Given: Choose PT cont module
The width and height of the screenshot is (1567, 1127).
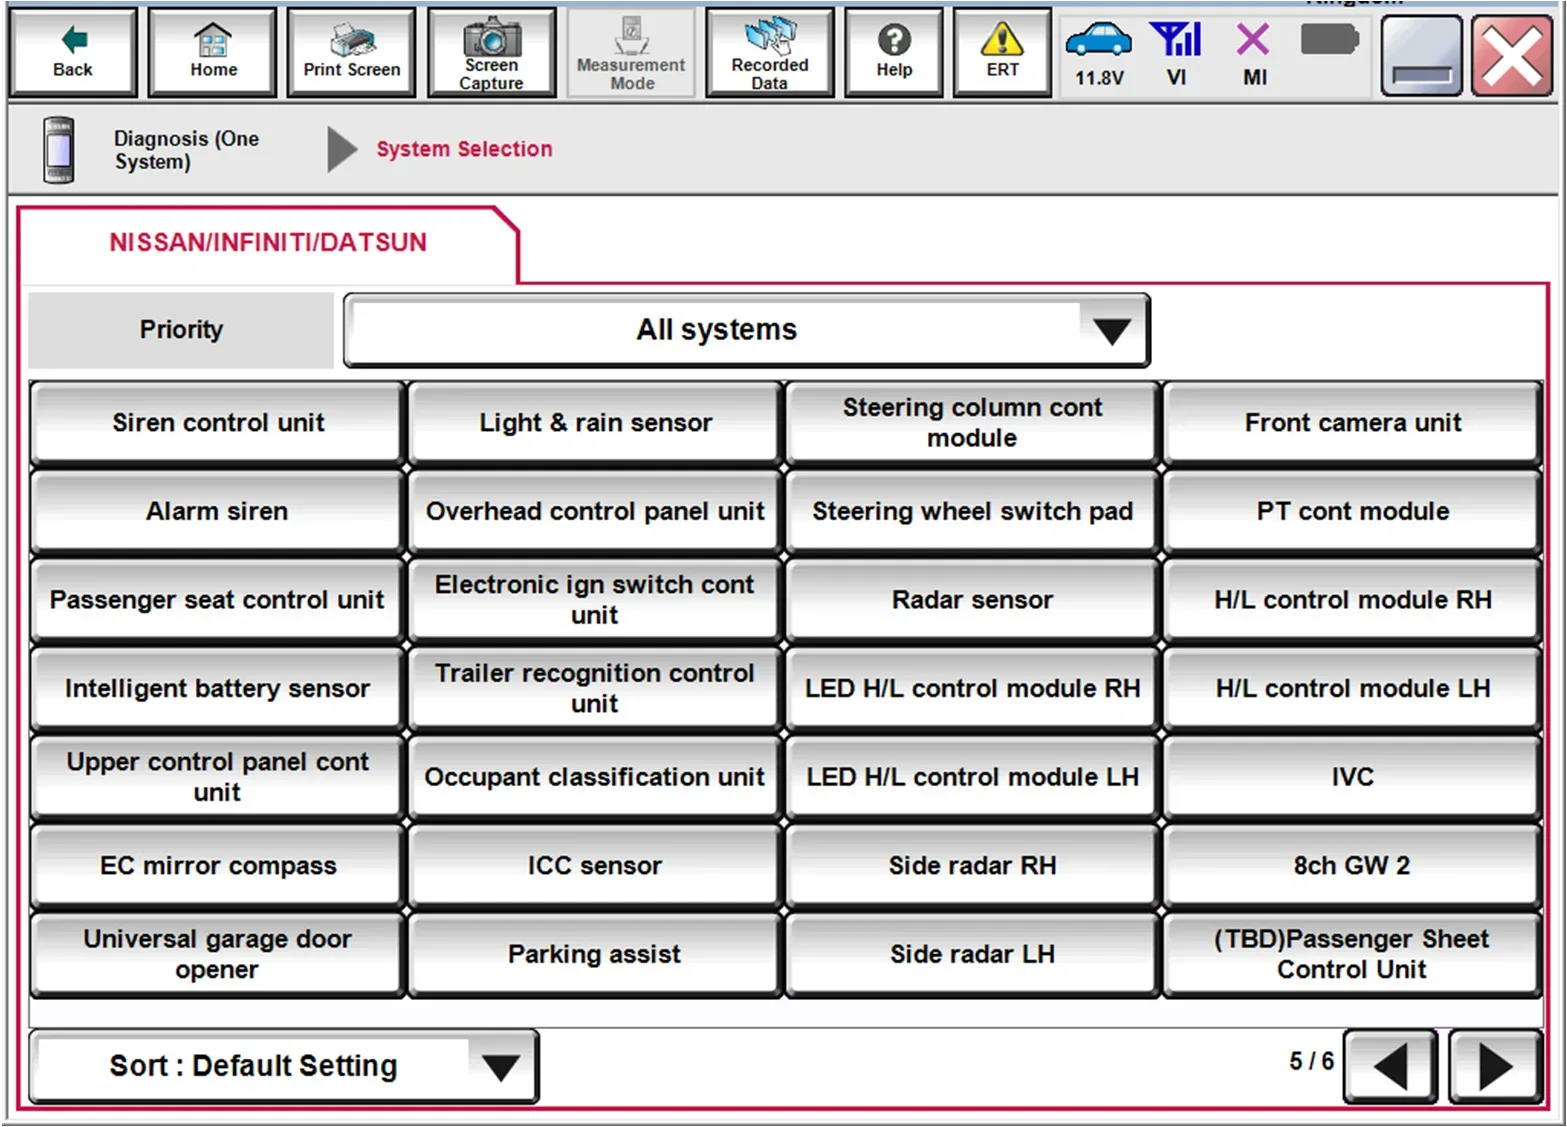Looking at the screenshot, I should 1352,512.
